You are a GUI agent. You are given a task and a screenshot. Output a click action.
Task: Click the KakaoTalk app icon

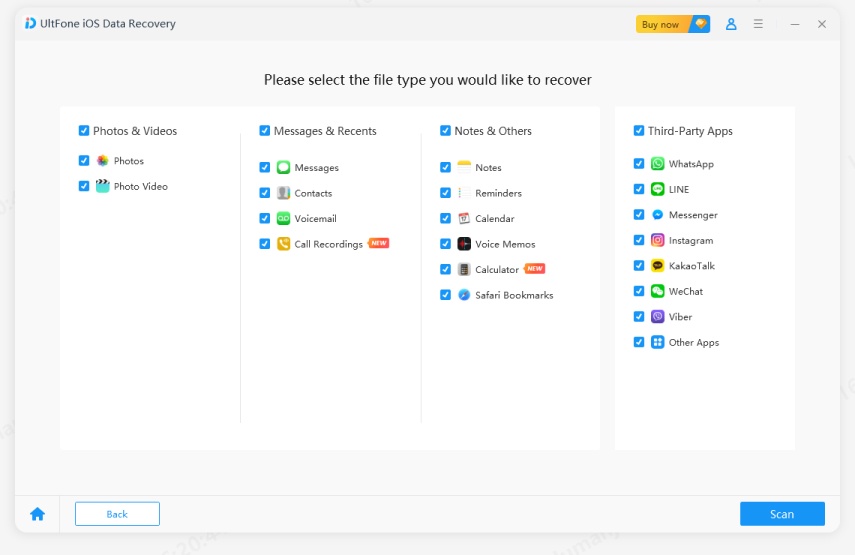pos(657,266)
